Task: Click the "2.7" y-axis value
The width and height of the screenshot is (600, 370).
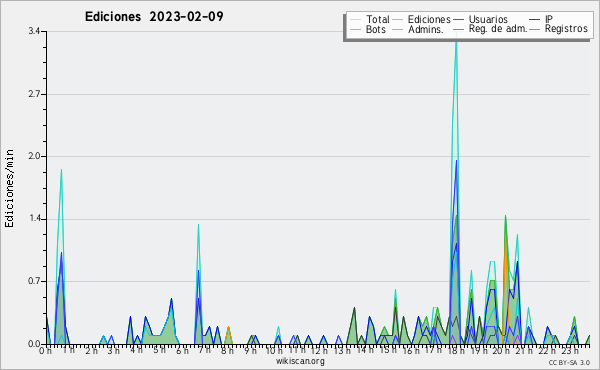Action: 34,94
